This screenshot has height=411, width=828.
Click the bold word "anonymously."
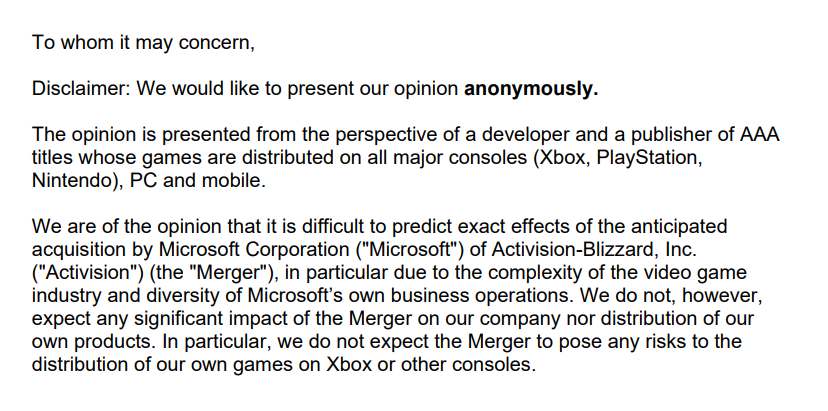point(531,90)
